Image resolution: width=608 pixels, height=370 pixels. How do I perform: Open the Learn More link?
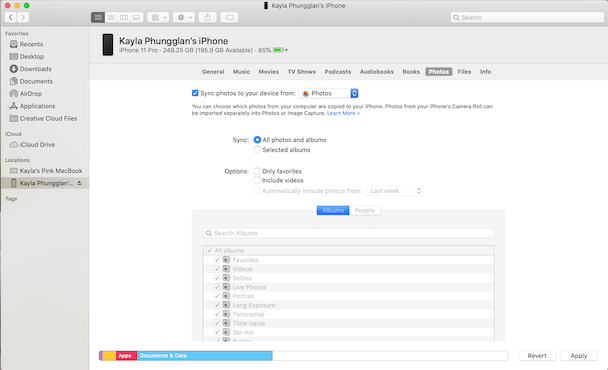(x=343, y=113)
